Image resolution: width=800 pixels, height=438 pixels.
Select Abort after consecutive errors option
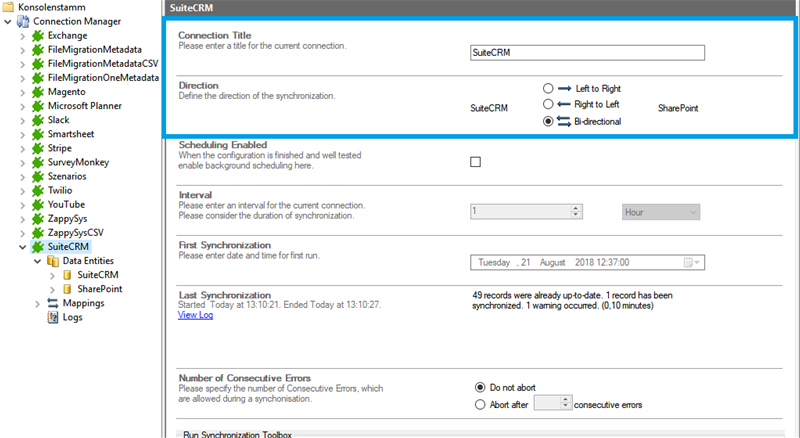coord(480,404)
